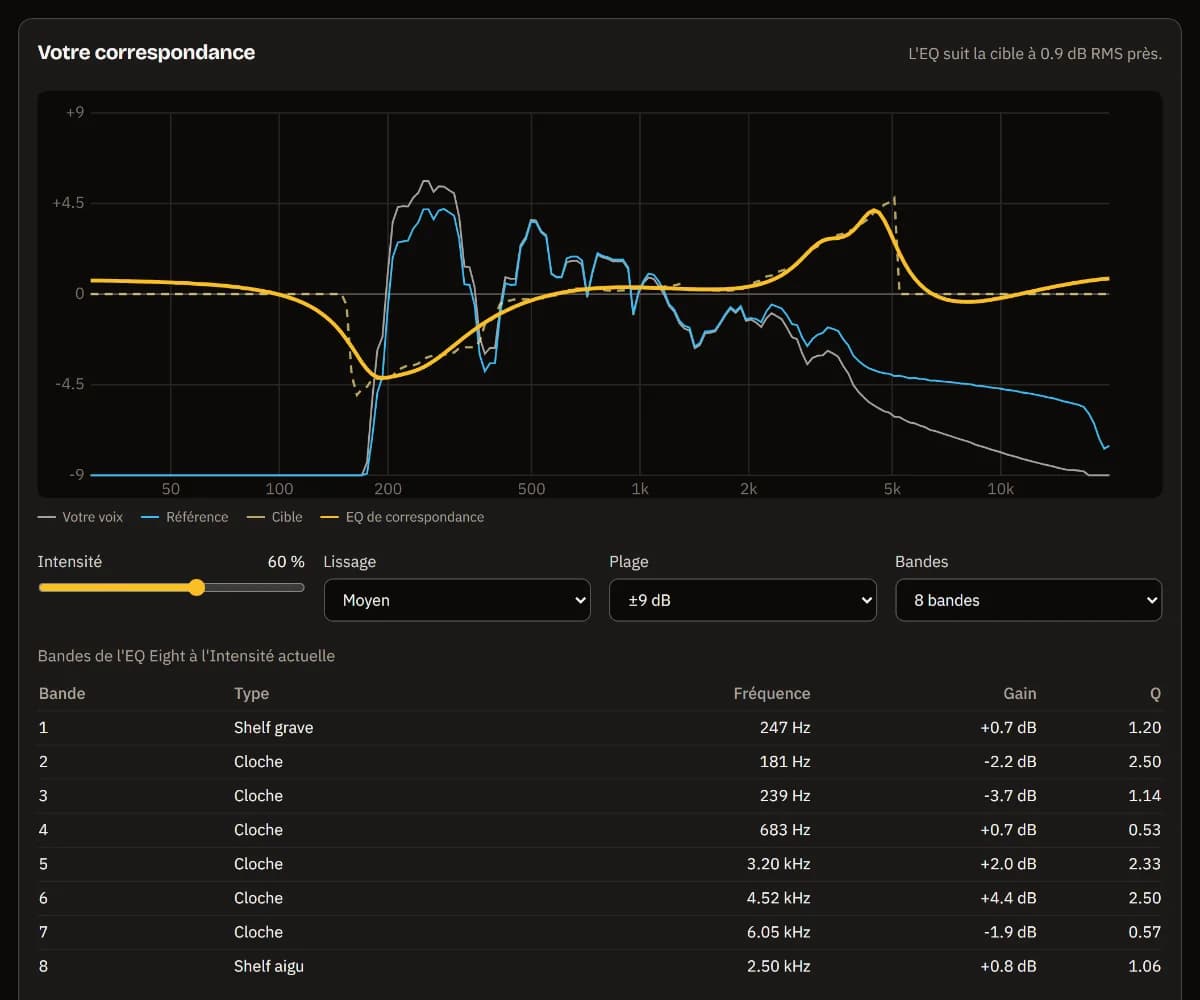
Task: Click the 'Q' column header
Action: (1156, 693)
